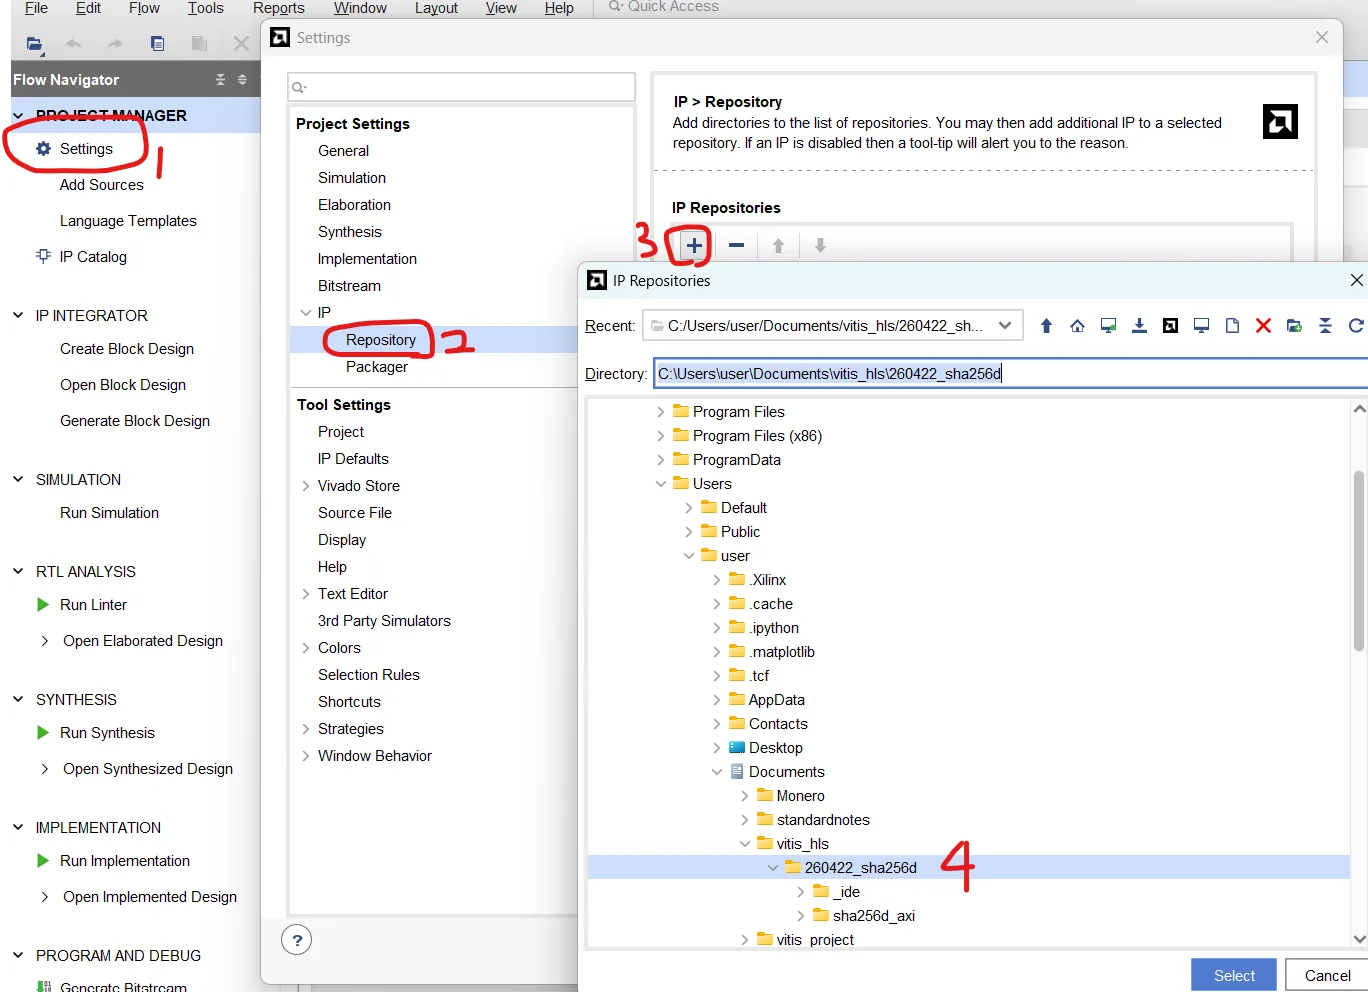Open the Tools menu
Screen dimensions: 1368x992
click(x=205, y=8)
